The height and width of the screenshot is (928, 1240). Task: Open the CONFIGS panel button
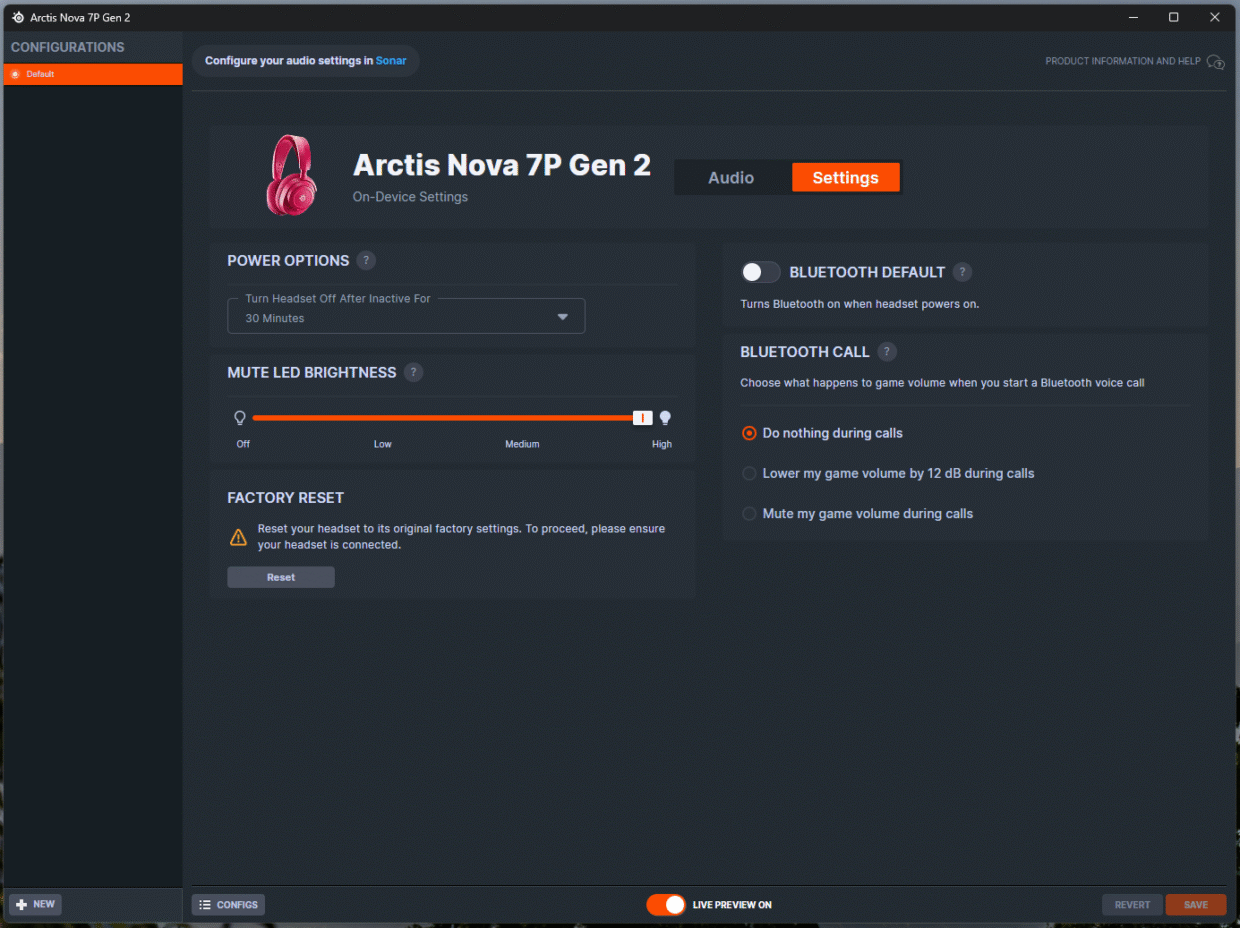tap(228, 904)
